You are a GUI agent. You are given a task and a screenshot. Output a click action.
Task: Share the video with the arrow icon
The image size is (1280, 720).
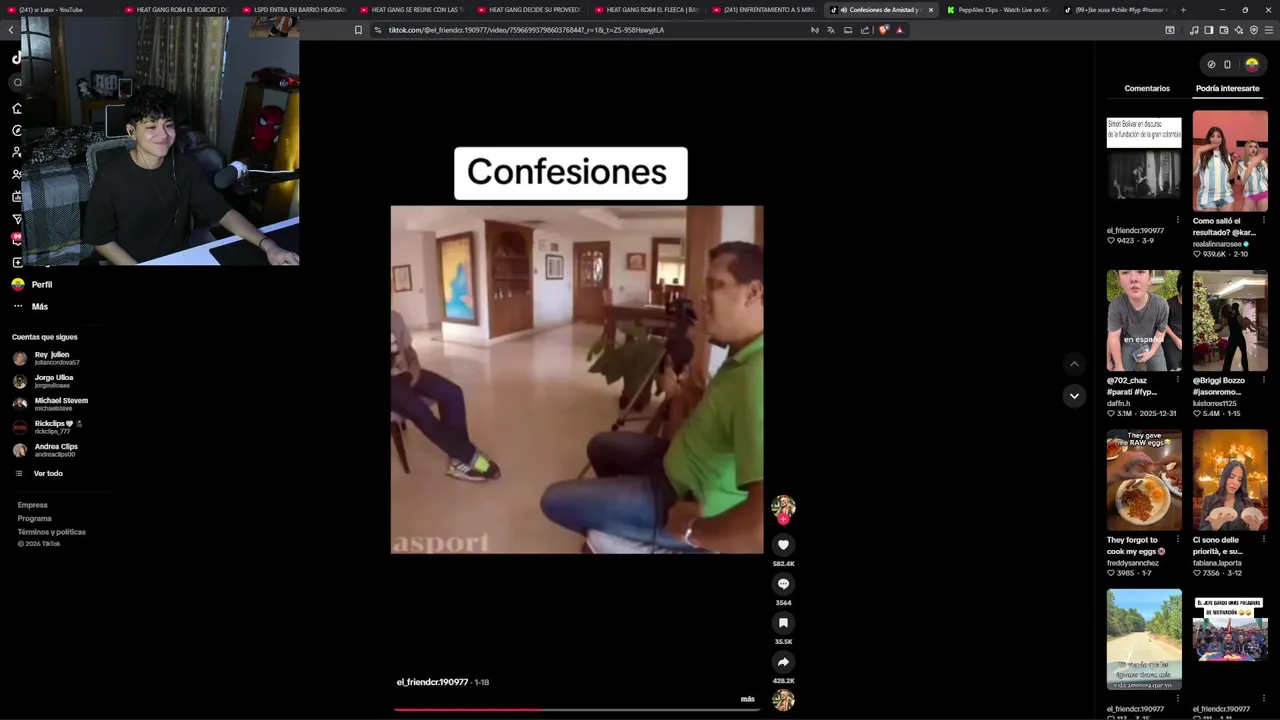point(783,661)
